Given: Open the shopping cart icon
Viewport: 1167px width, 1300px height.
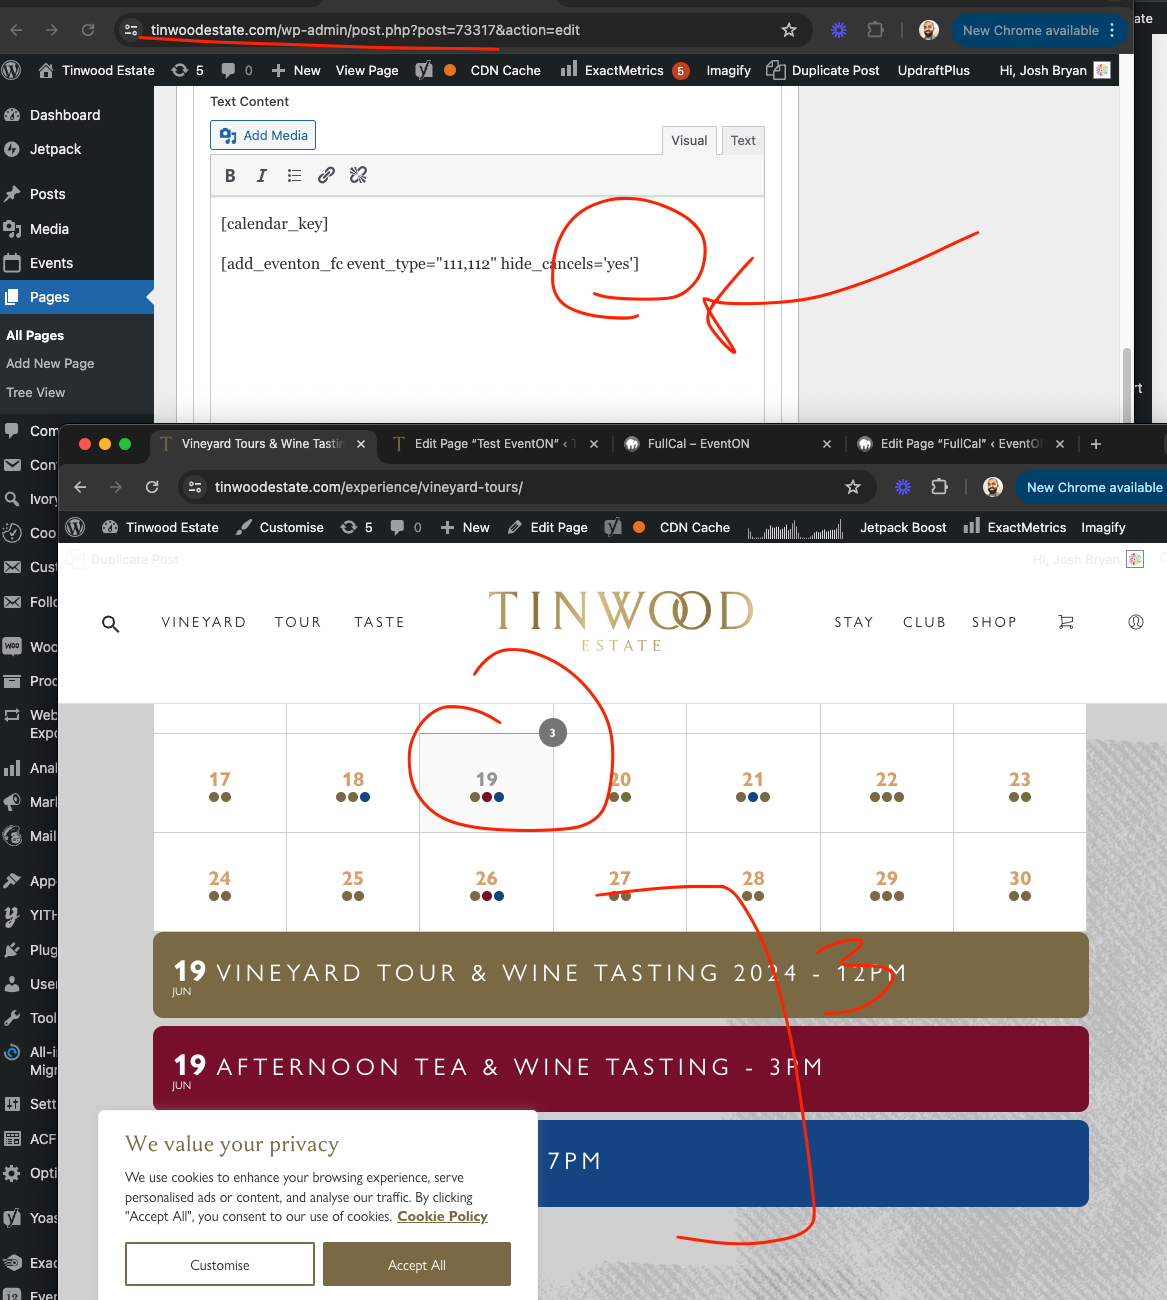Looking at the screenshot, I should [1066, 622].
